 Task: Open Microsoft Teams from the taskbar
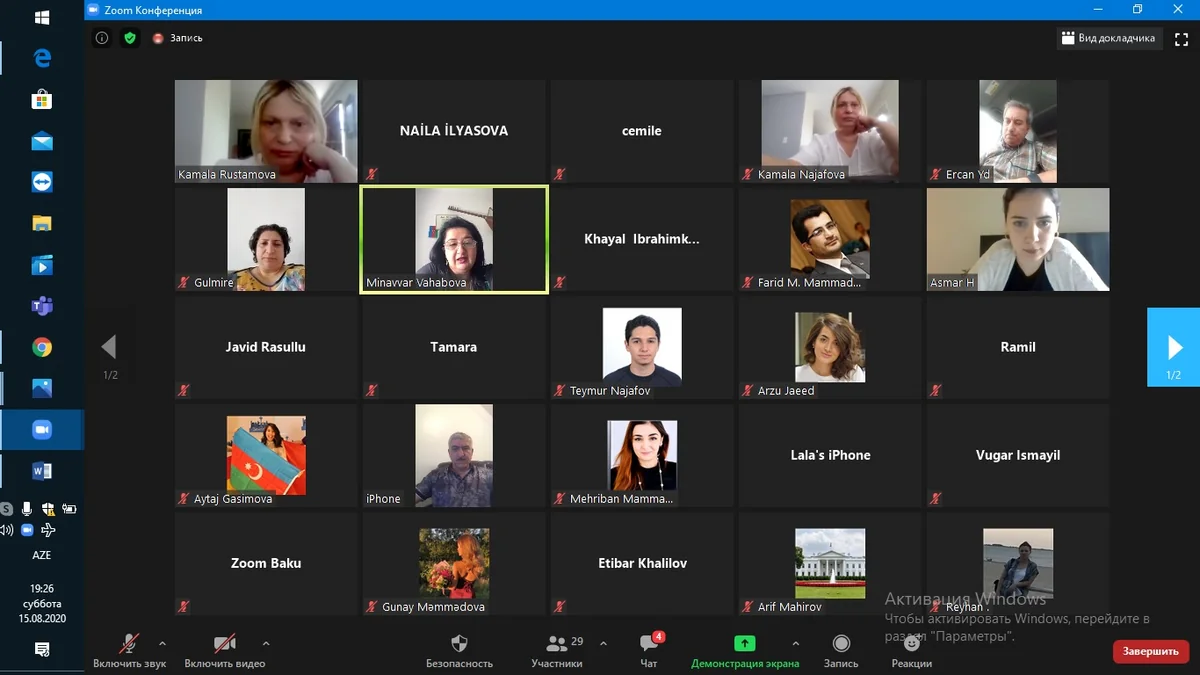point(42,306)
